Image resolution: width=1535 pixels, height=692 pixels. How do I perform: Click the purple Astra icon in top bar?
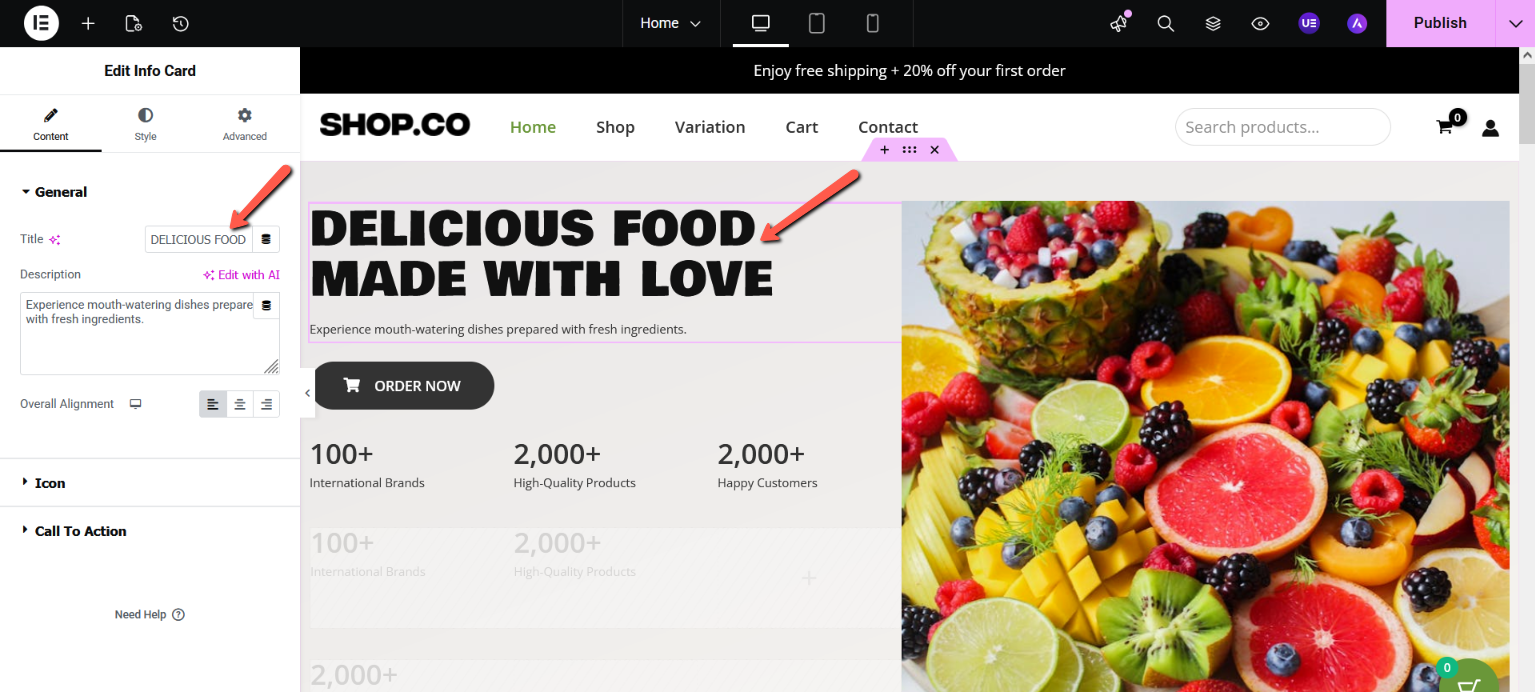click(x=1357, y=23)
